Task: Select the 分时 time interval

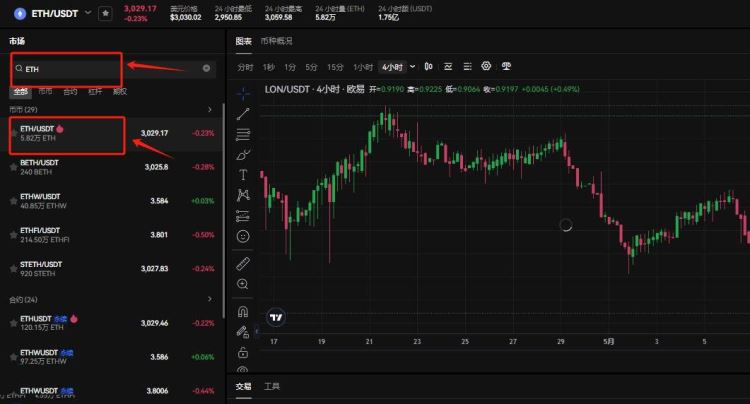Action: point(245,67)
